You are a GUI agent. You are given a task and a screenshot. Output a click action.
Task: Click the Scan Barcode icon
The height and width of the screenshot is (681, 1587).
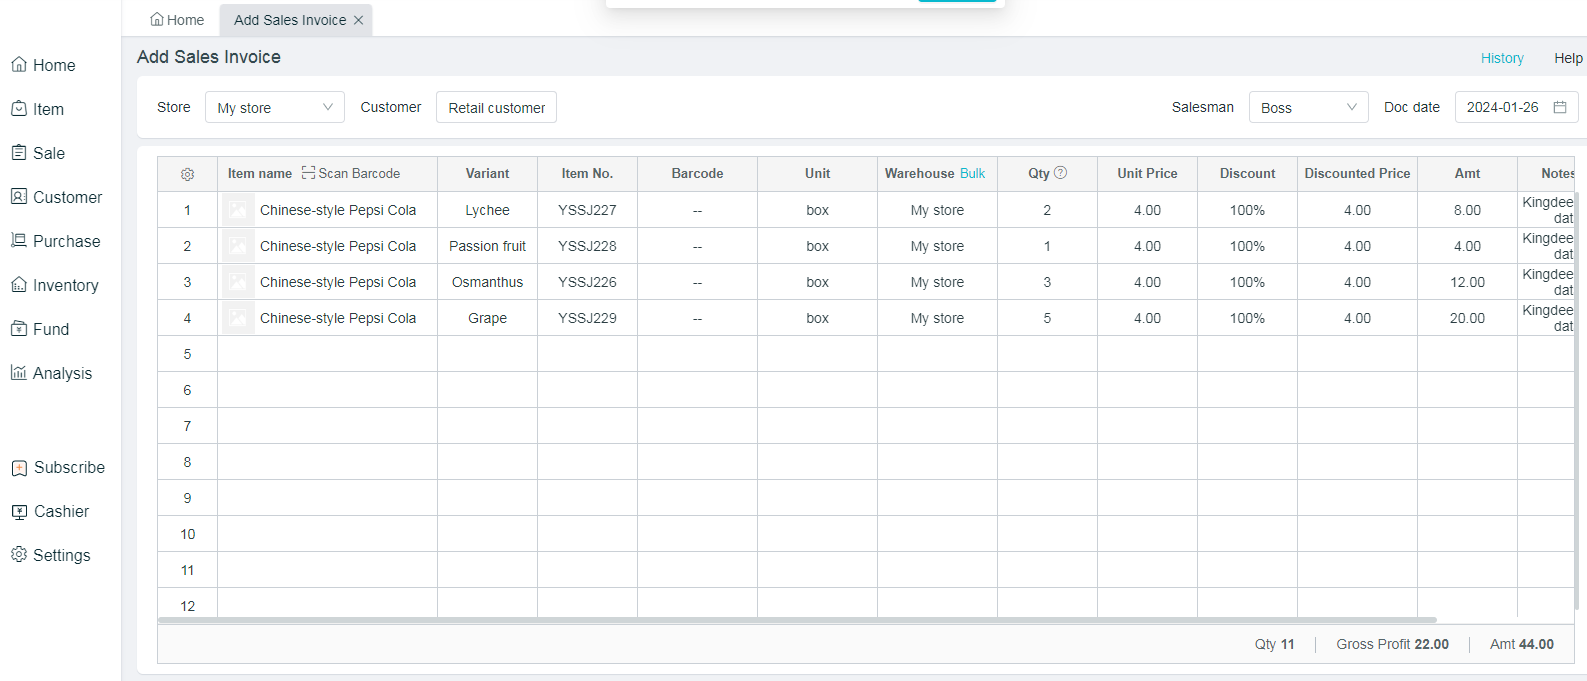pyautogui.click(x=308, y=173)
